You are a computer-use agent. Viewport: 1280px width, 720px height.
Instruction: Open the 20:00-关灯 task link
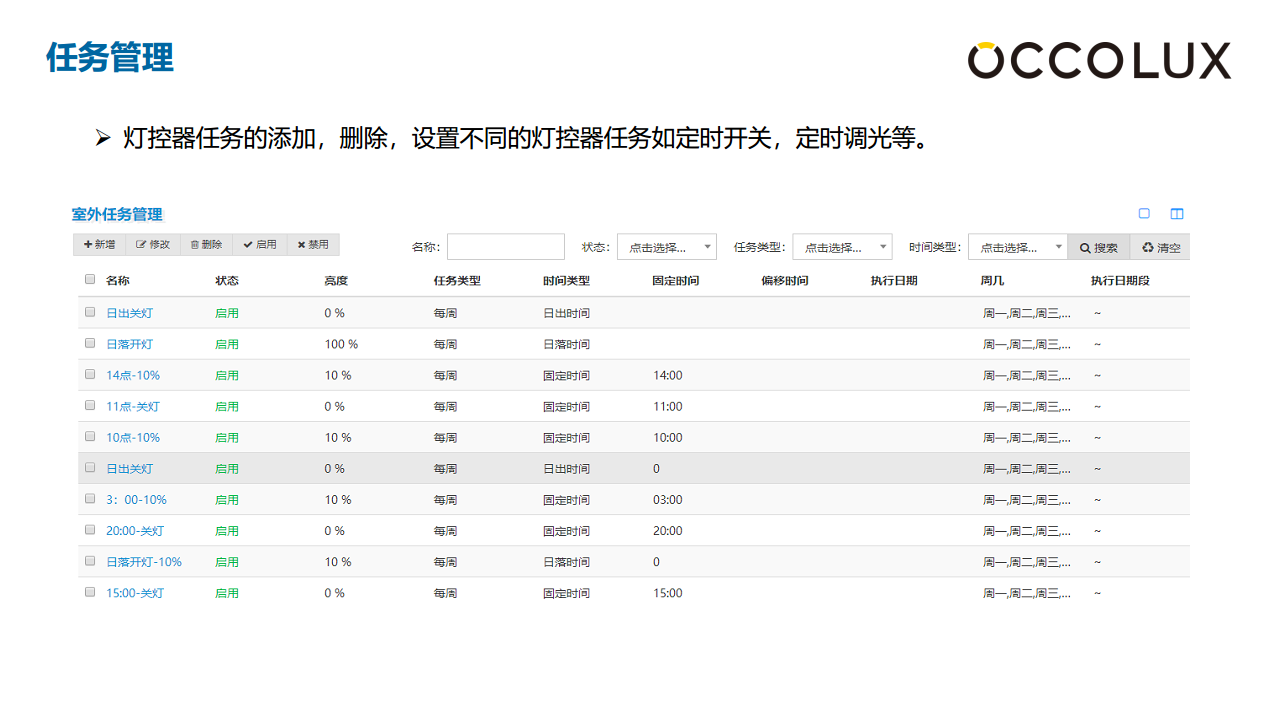[x=135, y=530]
